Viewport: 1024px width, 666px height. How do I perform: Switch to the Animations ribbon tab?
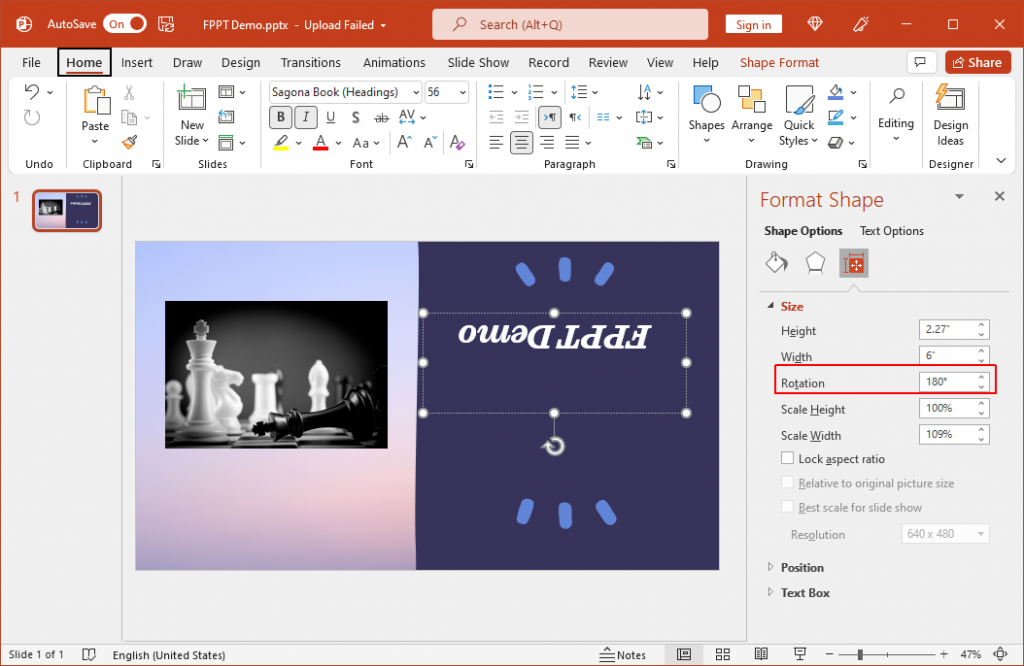[394, 62]
